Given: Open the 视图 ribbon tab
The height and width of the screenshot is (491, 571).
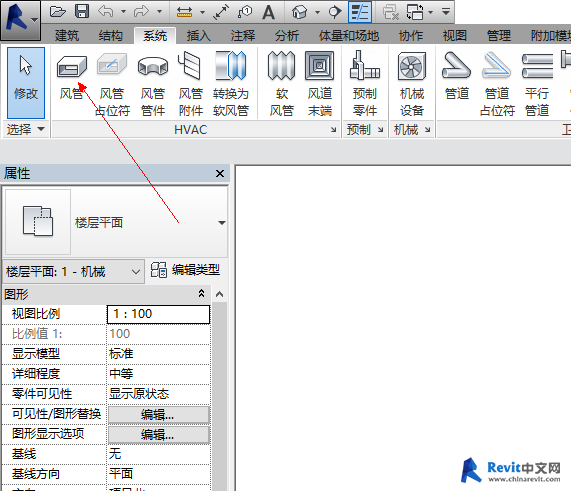Looking at the screenshot, I should click(x=455, y=36).
